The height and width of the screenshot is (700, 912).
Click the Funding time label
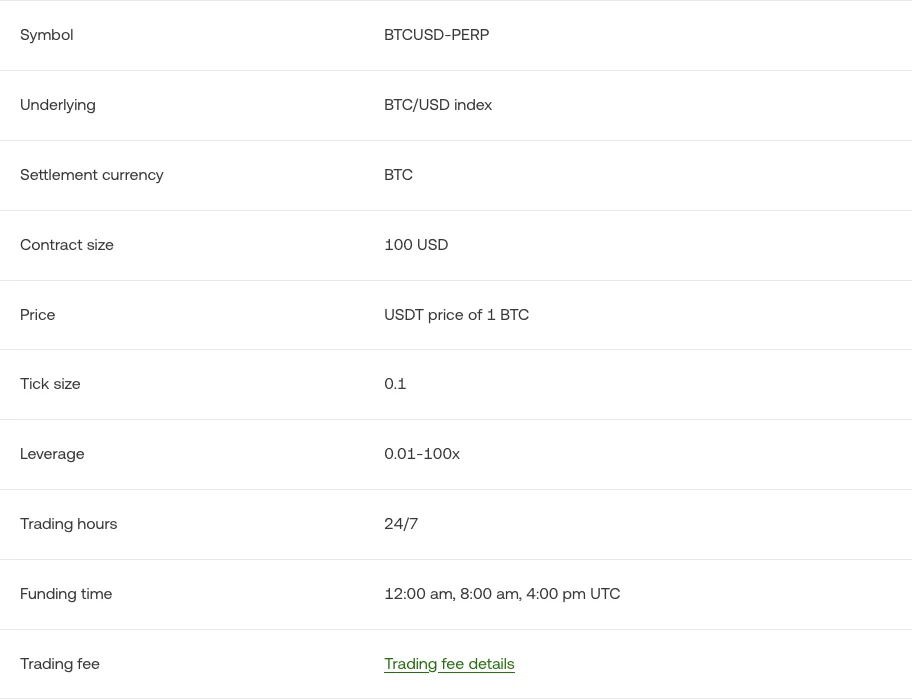click(66, 594)
